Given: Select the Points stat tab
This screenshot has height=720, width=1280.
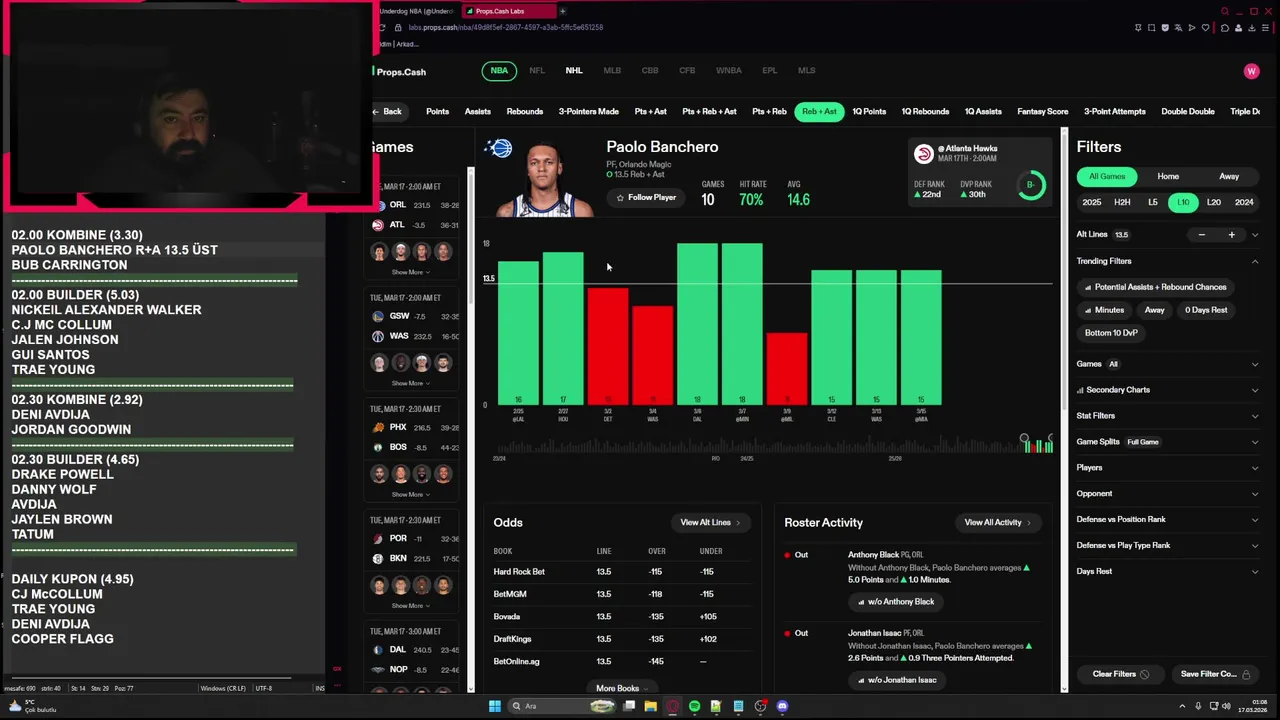Looking at the screenshot, I should point(437,112).
